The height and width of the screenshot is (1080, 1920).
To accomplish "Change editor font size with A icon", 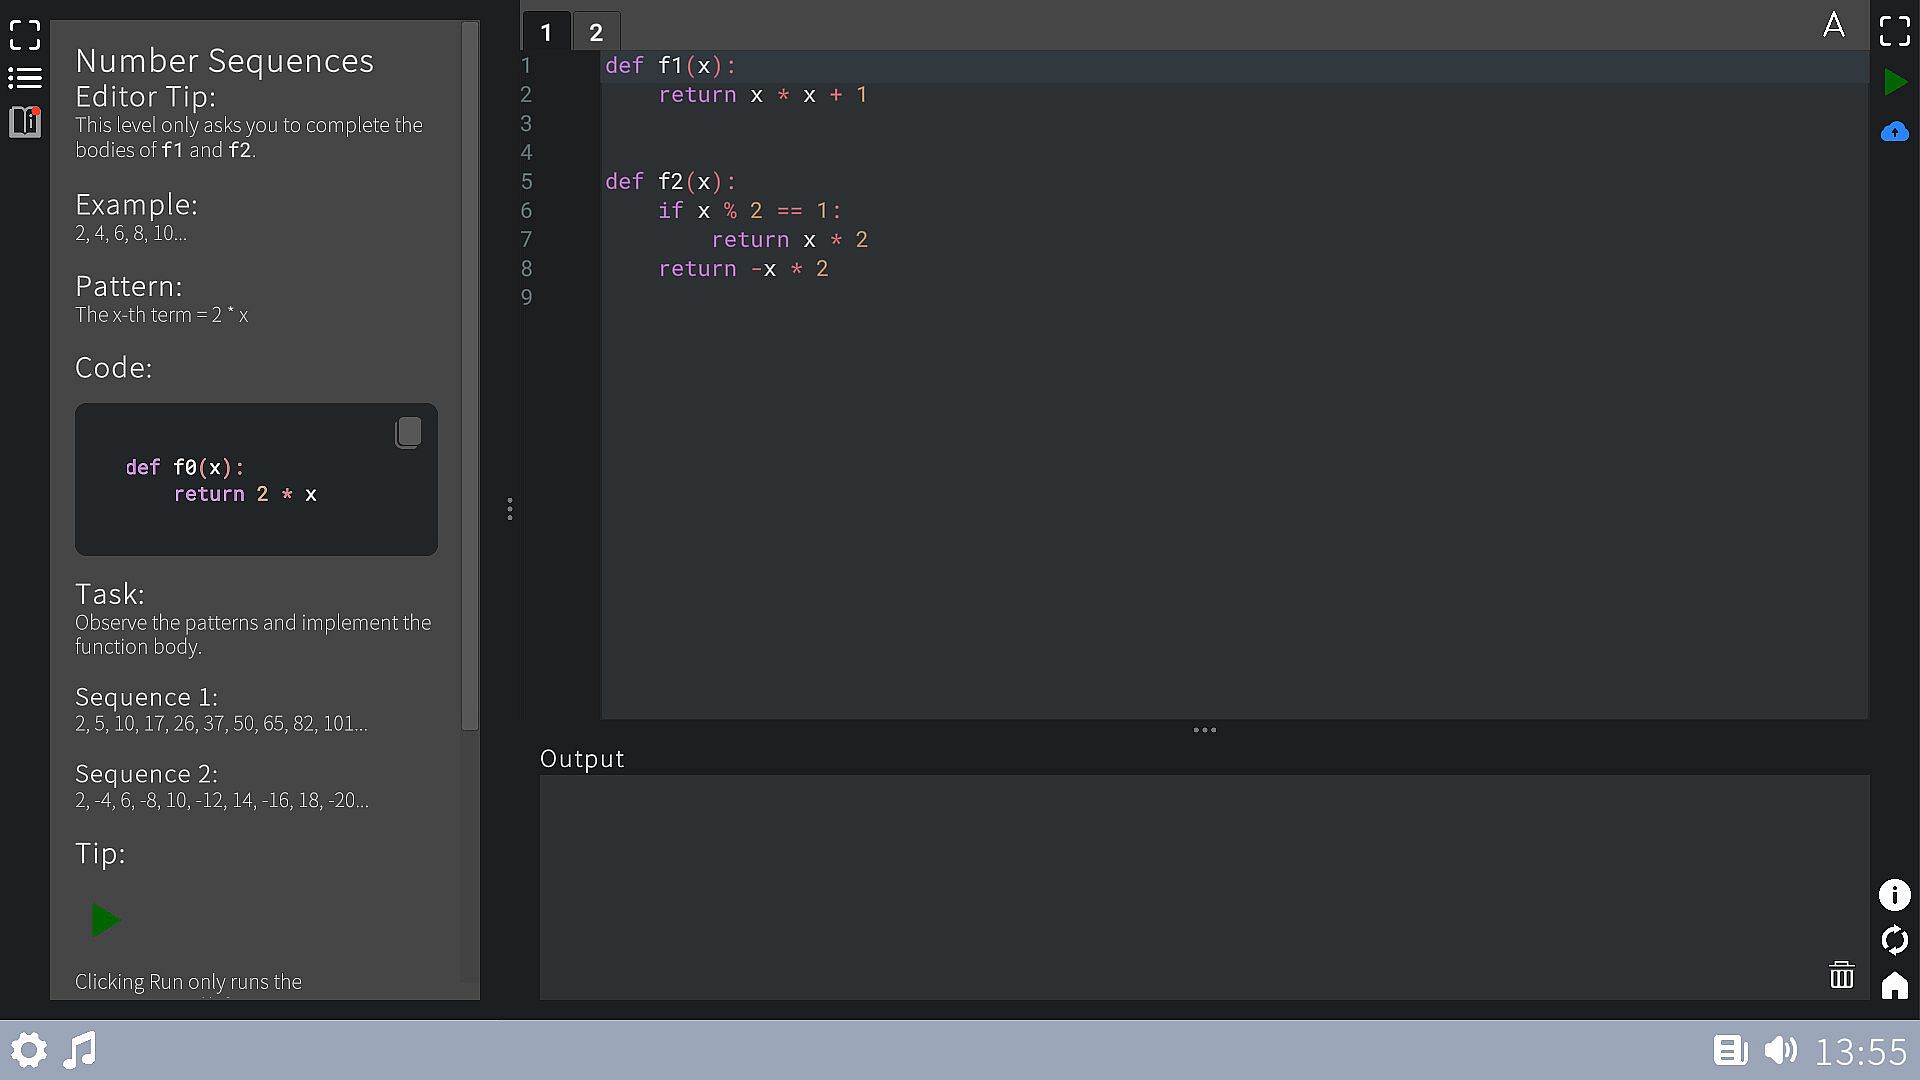I will 1834,25.
